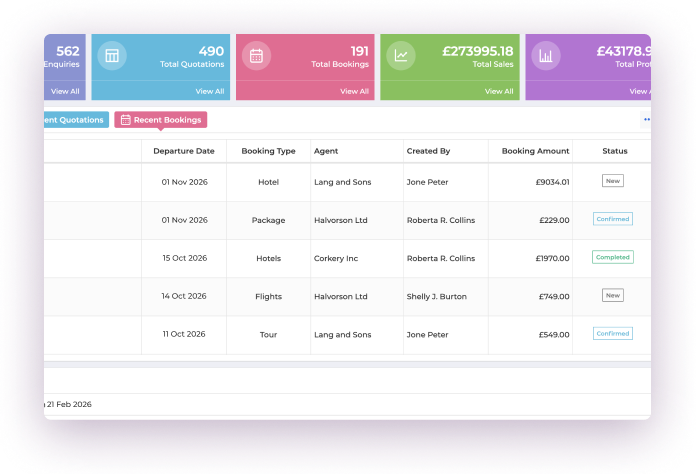Image resolution: width=696 pixels, height=474 pixels.
Task: View all Enquiries
Action: click(x=65, y=91)
